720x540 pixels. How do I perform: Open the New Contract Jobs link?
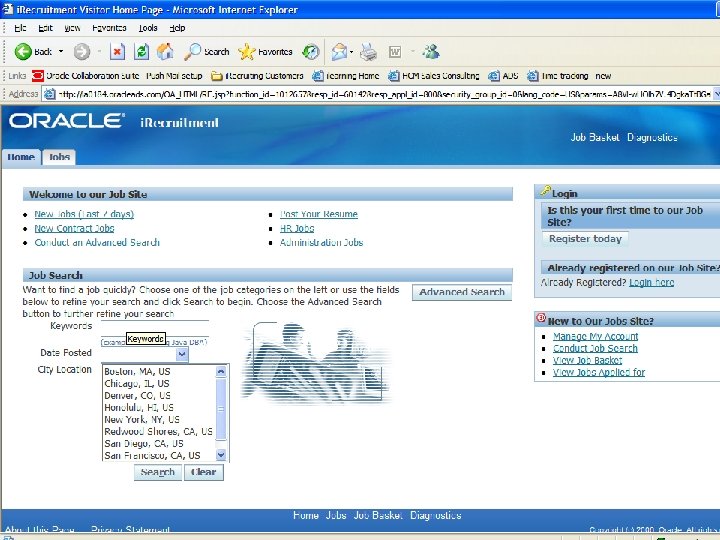click(x=74, y=228)
